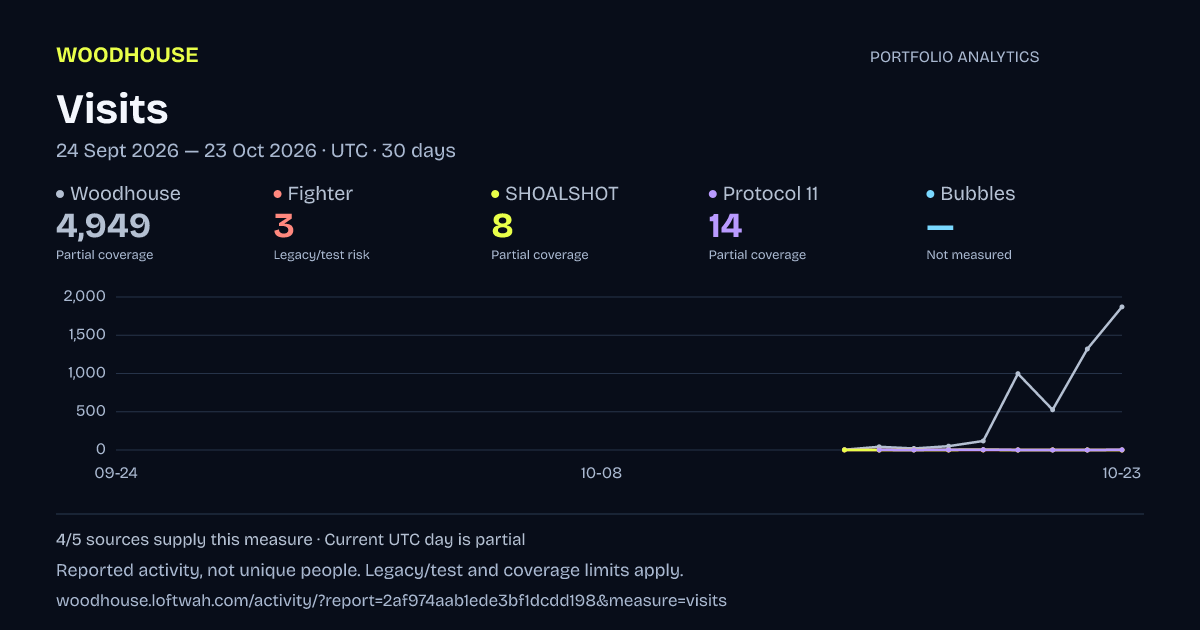1200x630 pixels.
Task: Select the Visits heading
Action: (112, 109)
